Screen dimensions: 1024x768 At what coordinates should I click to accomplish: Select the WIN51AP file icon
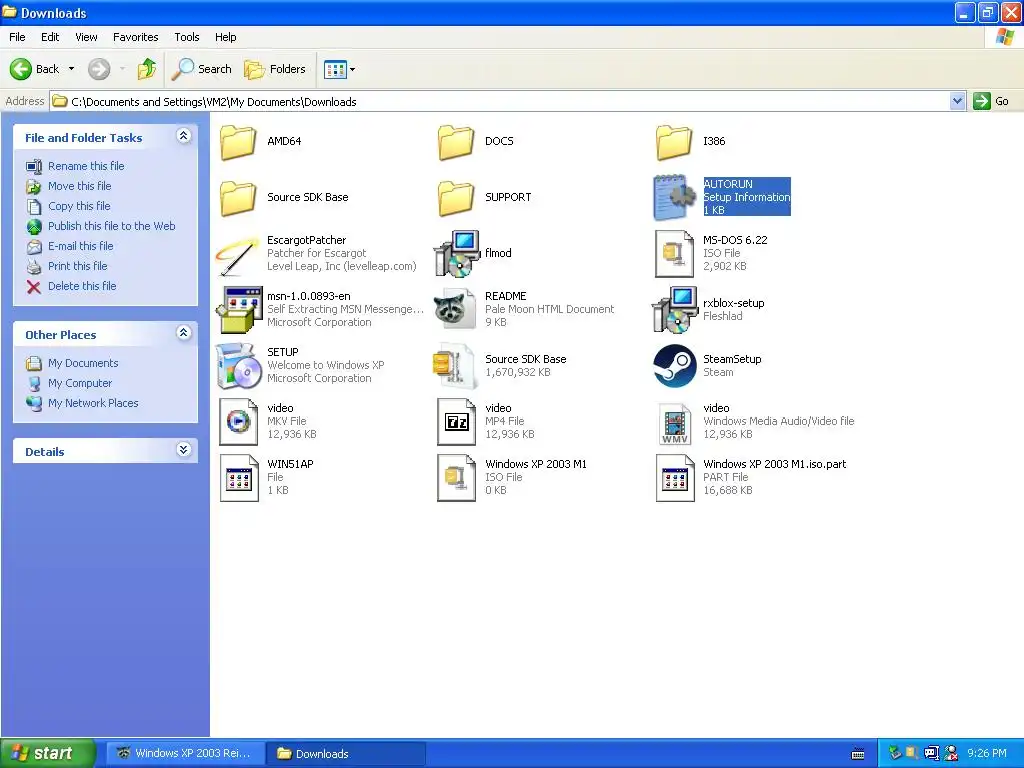[x=238, y=477]
